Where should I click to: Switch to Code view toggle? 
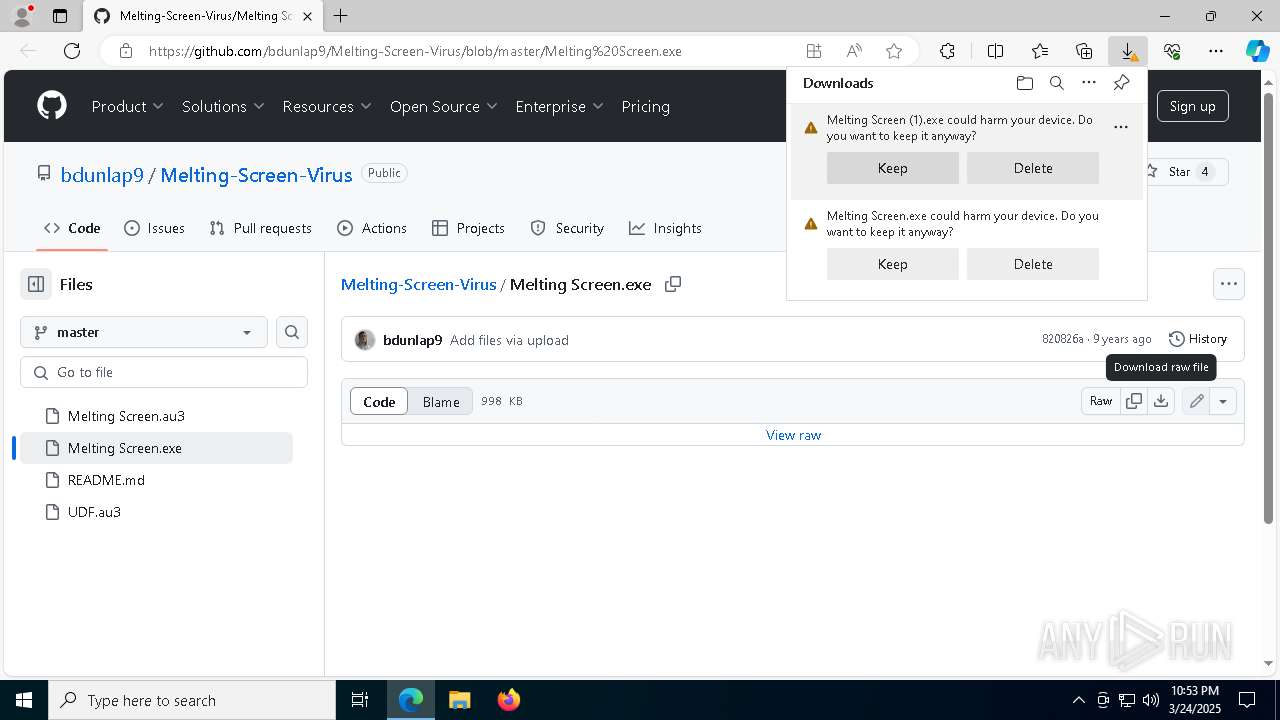(379, 401)
